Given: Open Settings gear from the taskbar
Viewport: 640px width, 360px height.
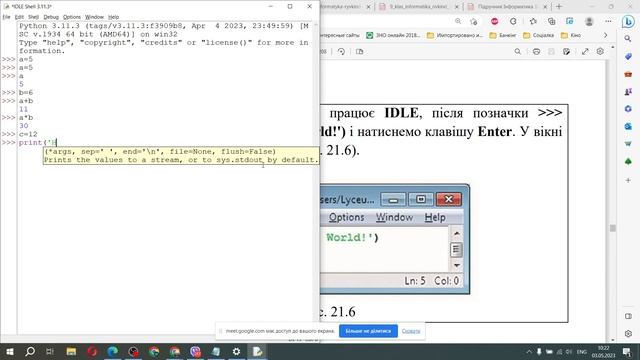Looking at the screenshot, I should point(236,351).
